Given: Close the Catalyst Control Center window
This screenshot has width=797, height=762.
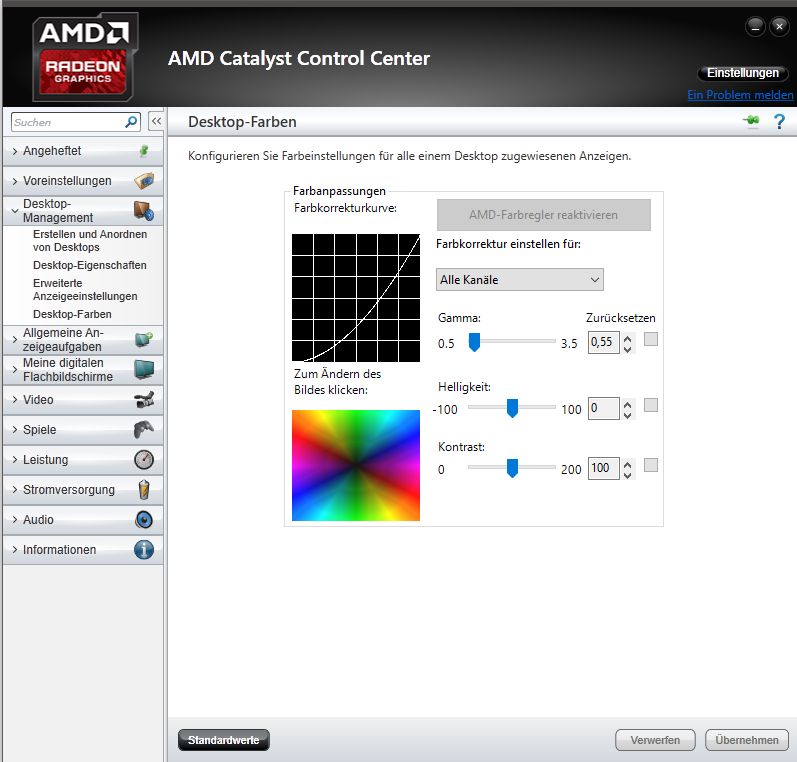Looking at the screenshot, I should point(779,26).
